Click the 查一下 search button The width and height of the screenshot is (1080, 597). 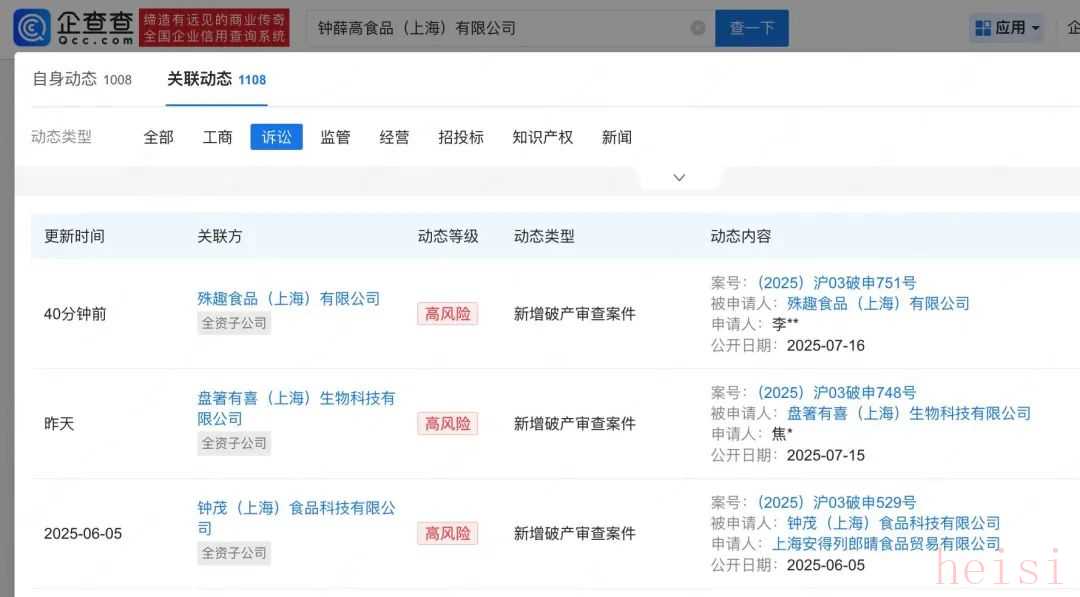click(751, 28)
